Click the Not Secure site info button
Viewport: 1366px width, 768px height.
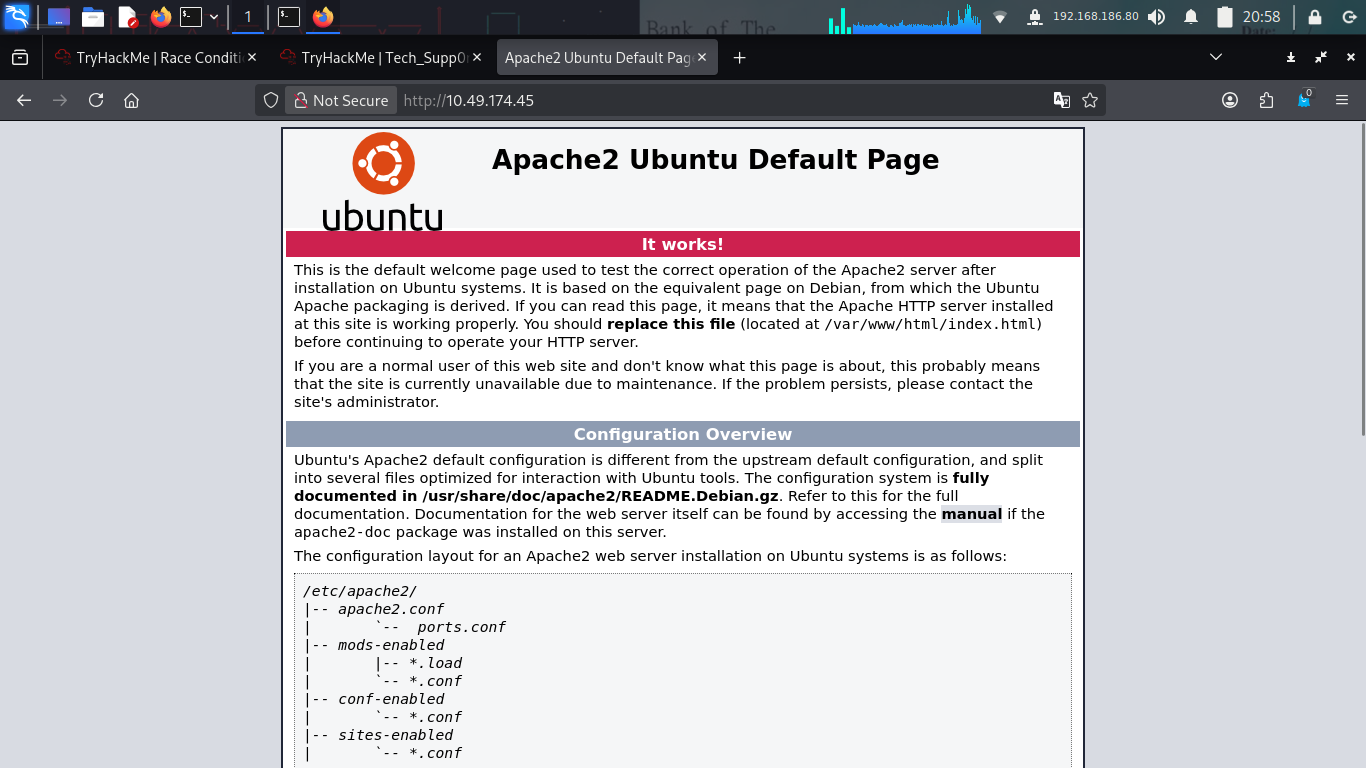[341, 100]
